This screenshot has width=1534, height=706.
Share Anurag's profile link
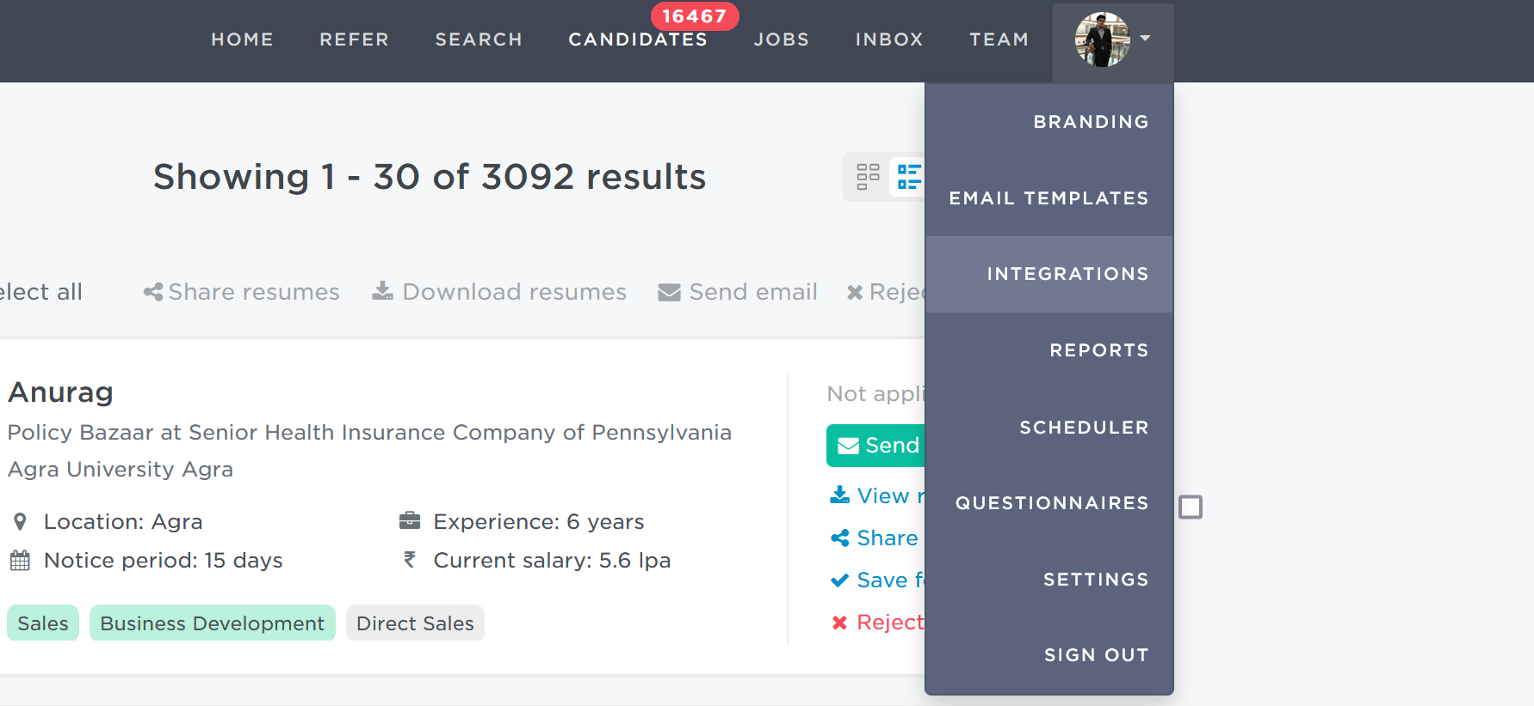875,538
